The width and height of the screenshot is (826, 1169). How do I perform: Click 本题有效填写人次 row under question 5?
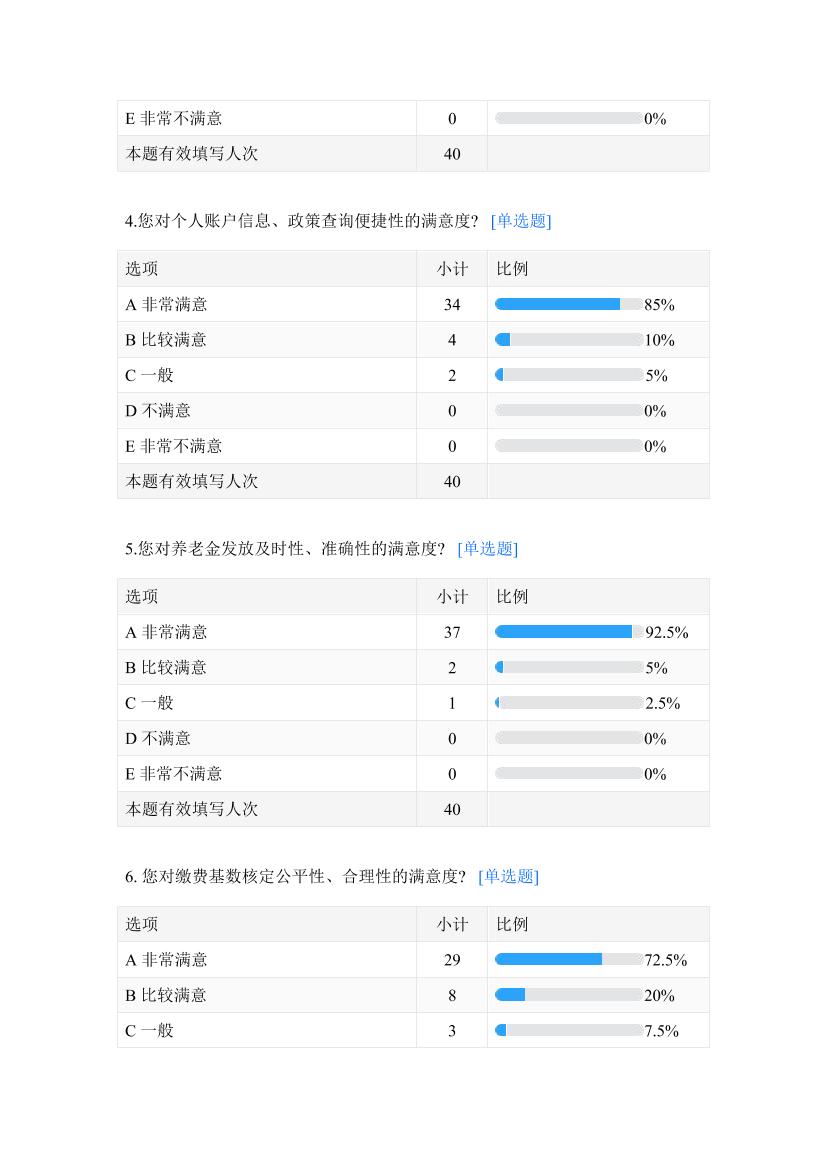[192, 809]
